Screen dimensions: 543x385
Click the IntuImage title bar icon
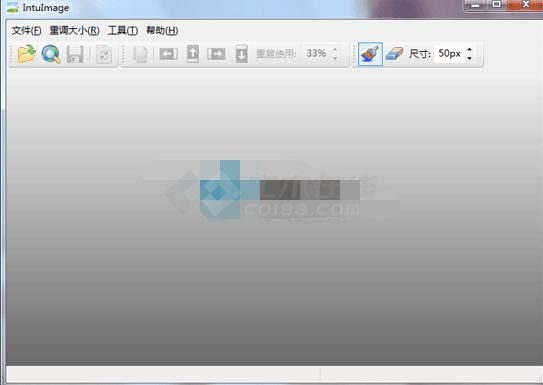[x=12, y=8]
